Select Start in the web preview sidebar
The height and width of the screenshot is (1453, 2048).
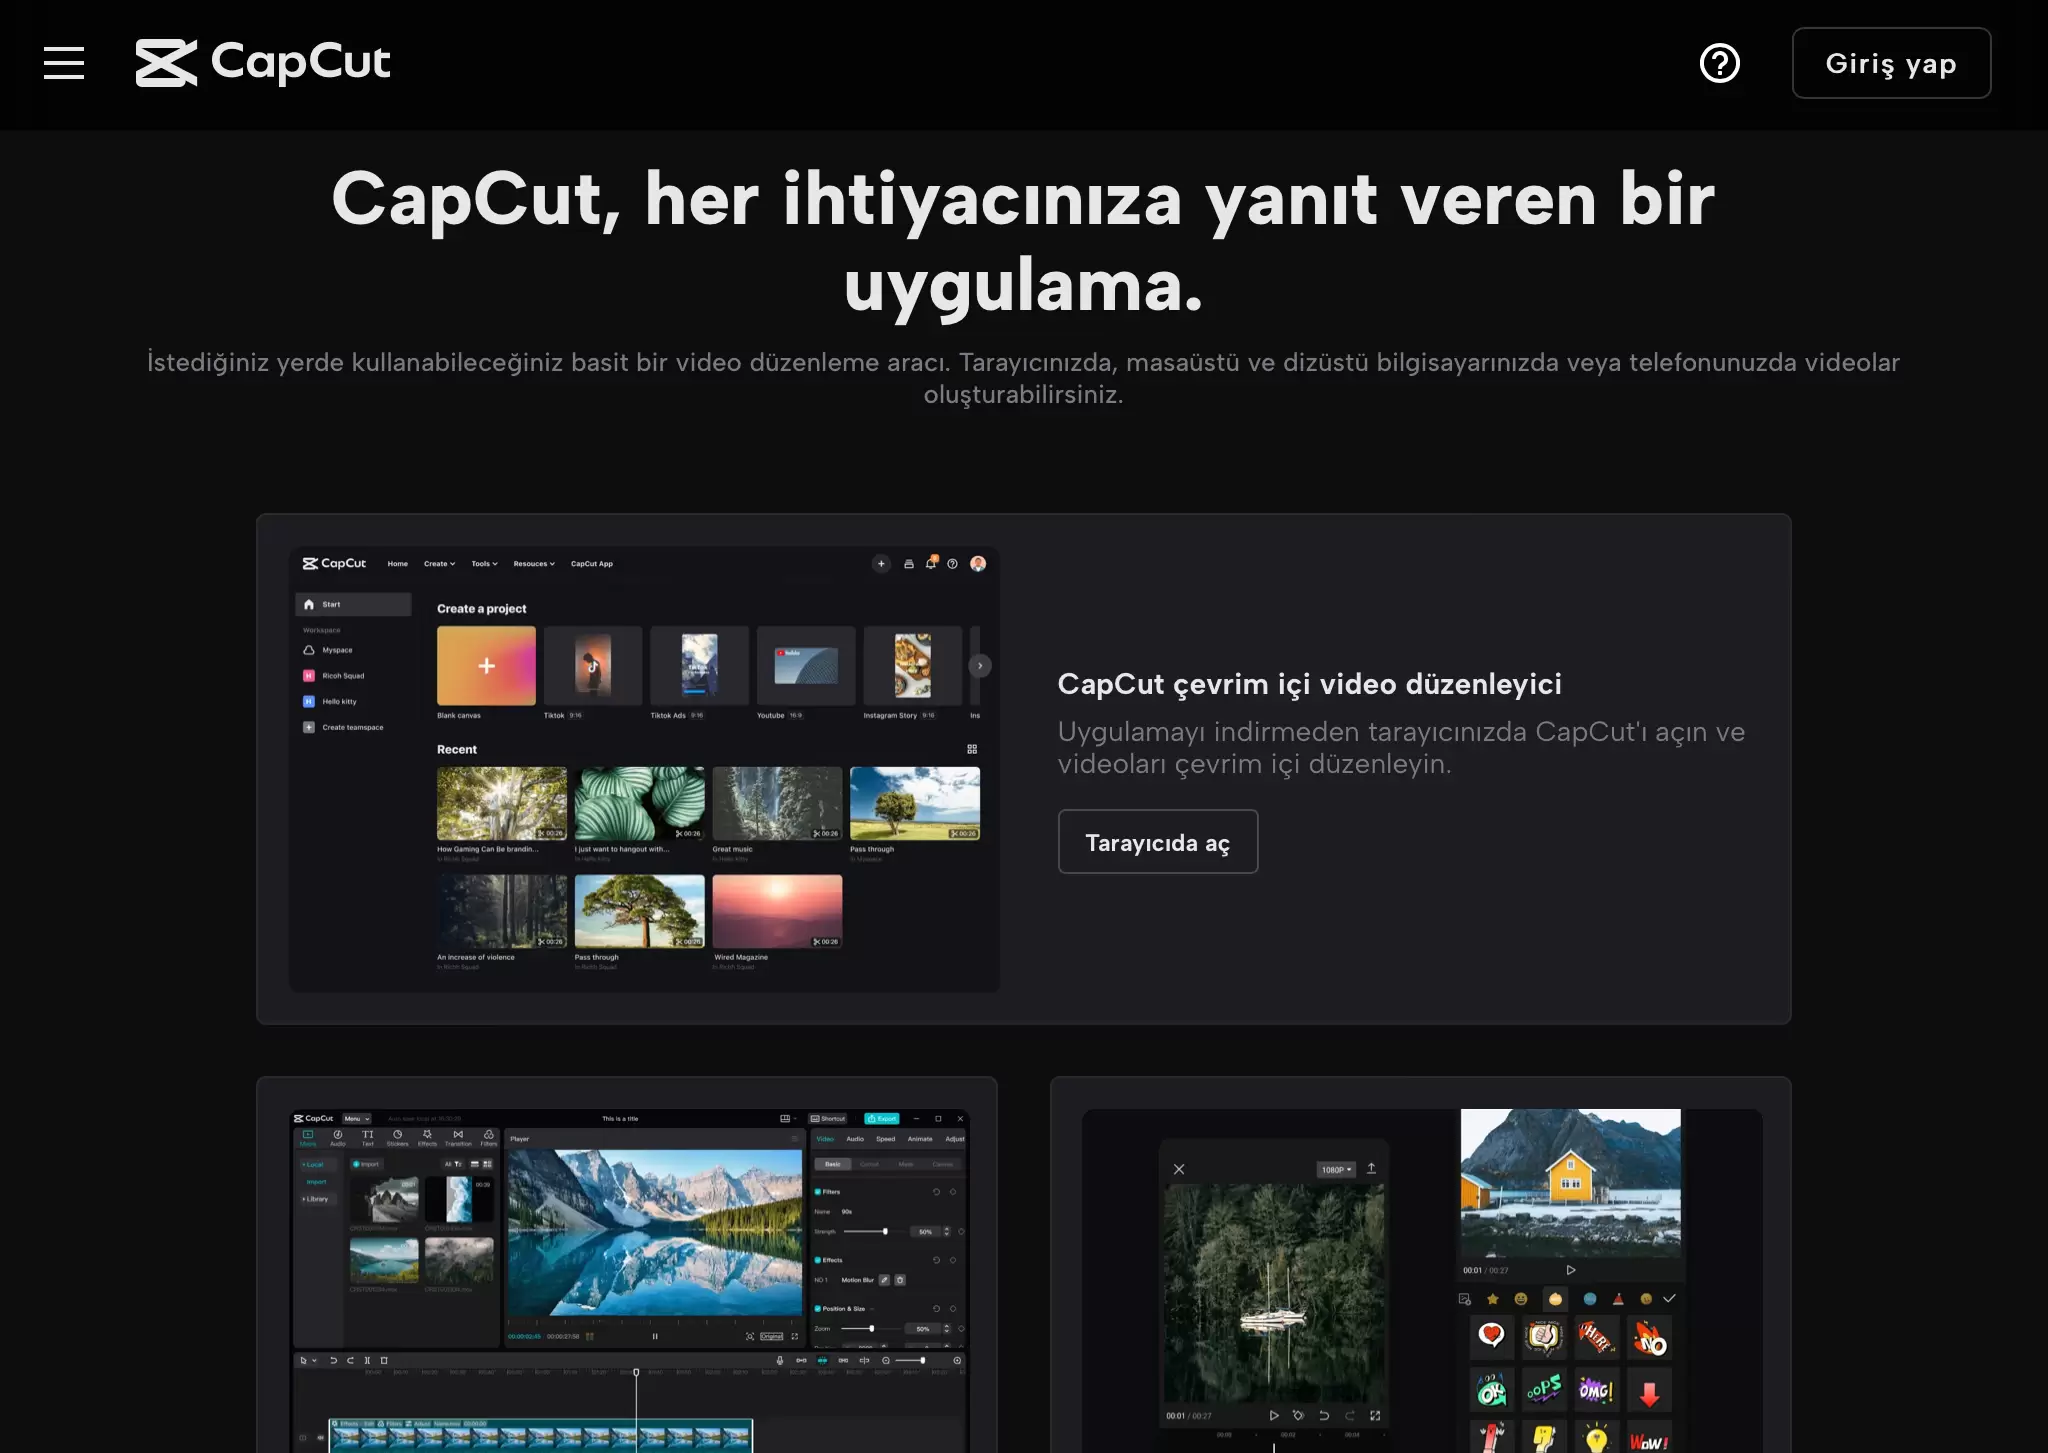353,604
